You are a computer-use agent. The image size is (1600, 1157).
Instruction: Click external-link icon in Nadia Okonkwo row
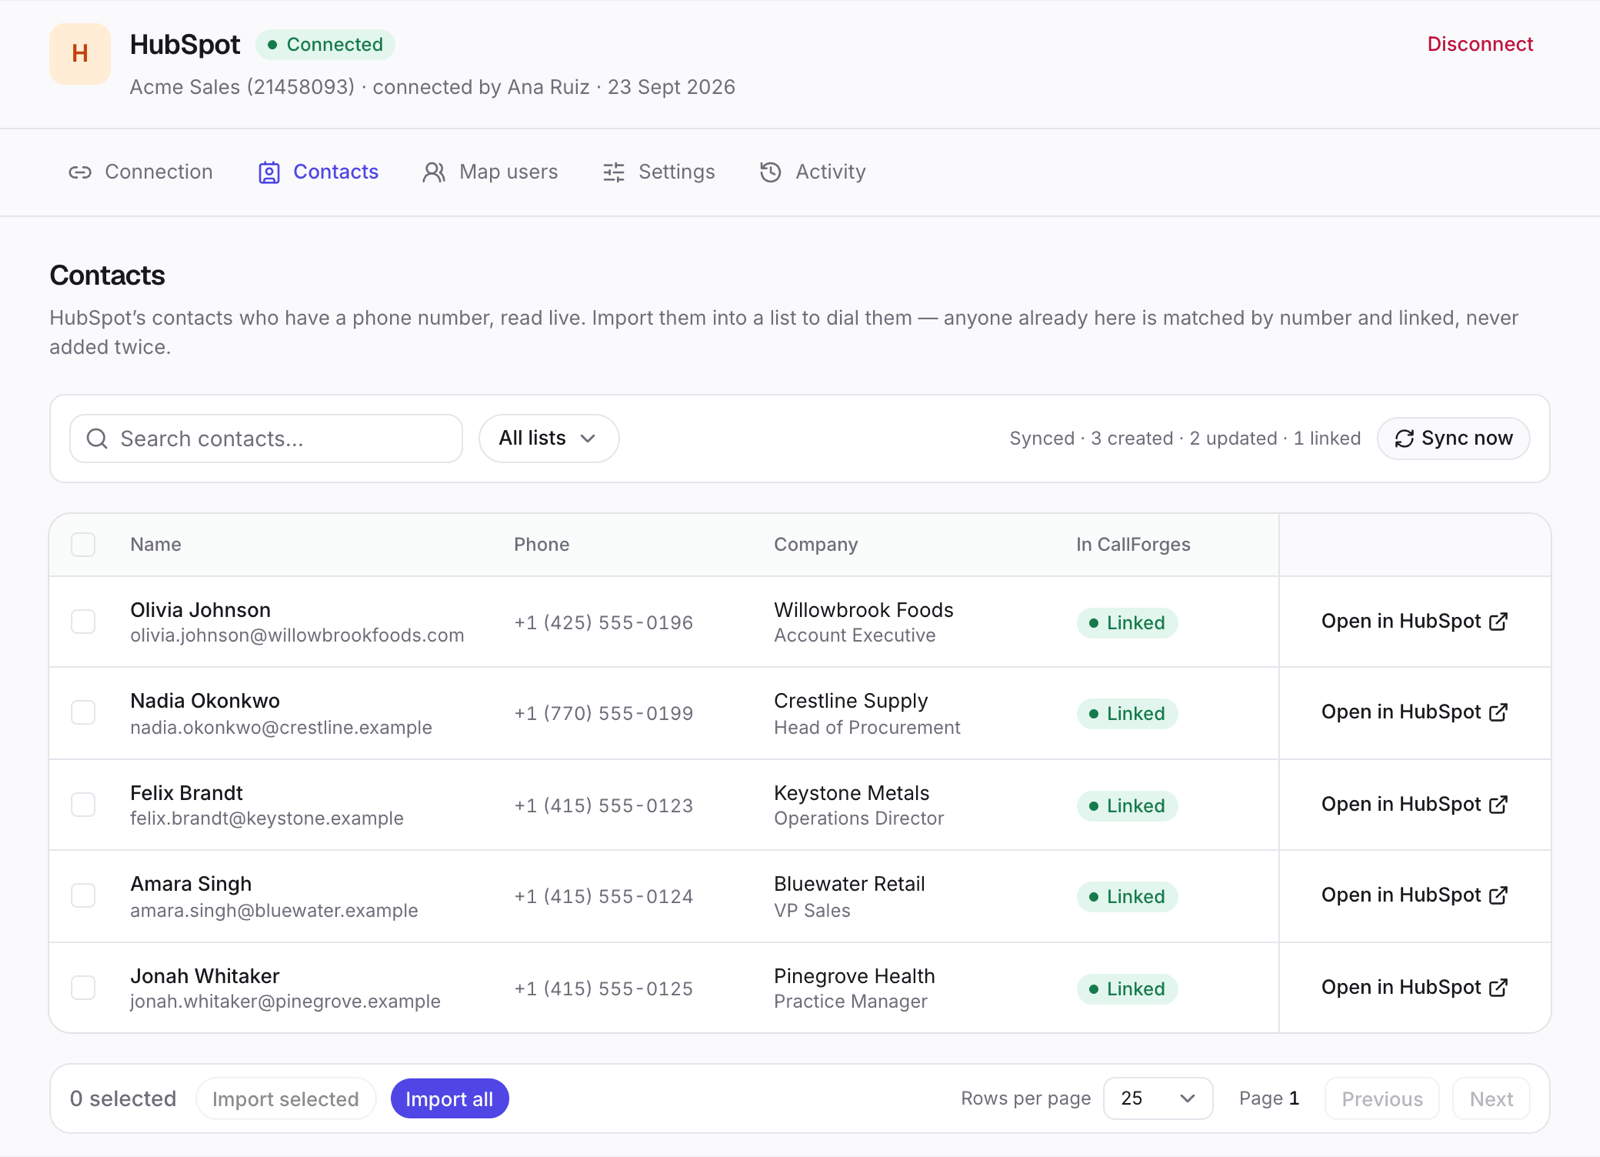[x=1498, y=713]
